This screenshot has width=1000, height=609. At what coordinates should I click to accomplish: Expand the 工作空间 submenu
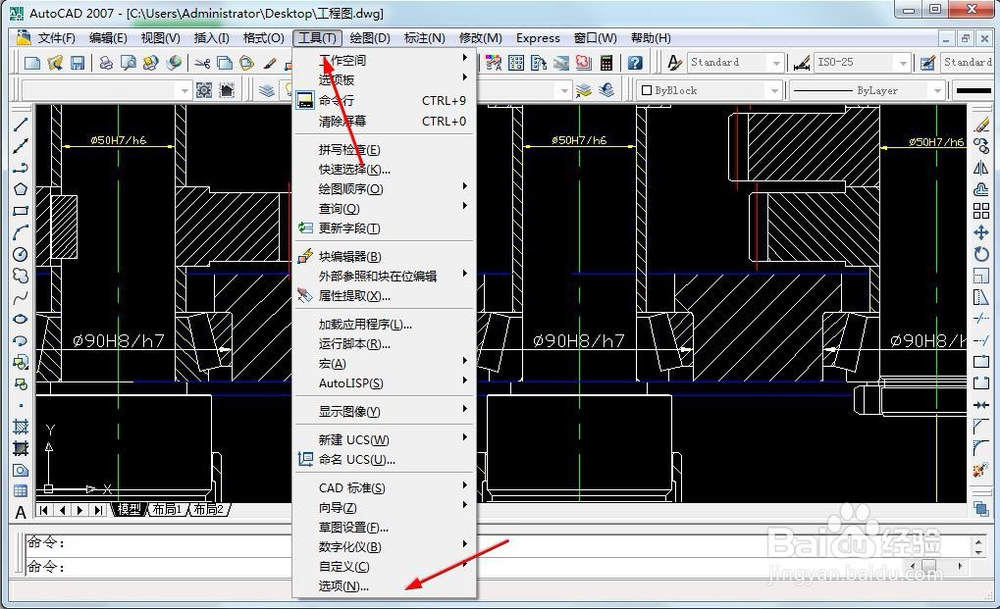[x=385, y=60]
